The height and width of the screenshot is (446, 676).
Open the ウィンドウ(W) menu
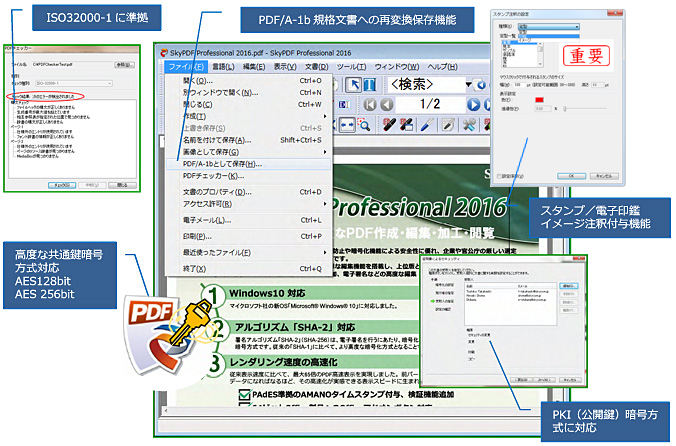(397, 67)
